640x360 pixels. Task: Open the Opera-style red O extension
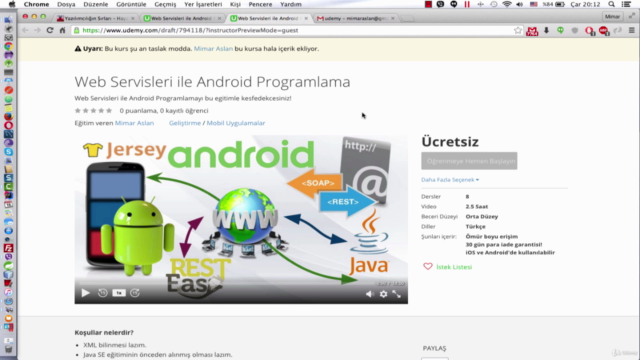pos(589,31)
